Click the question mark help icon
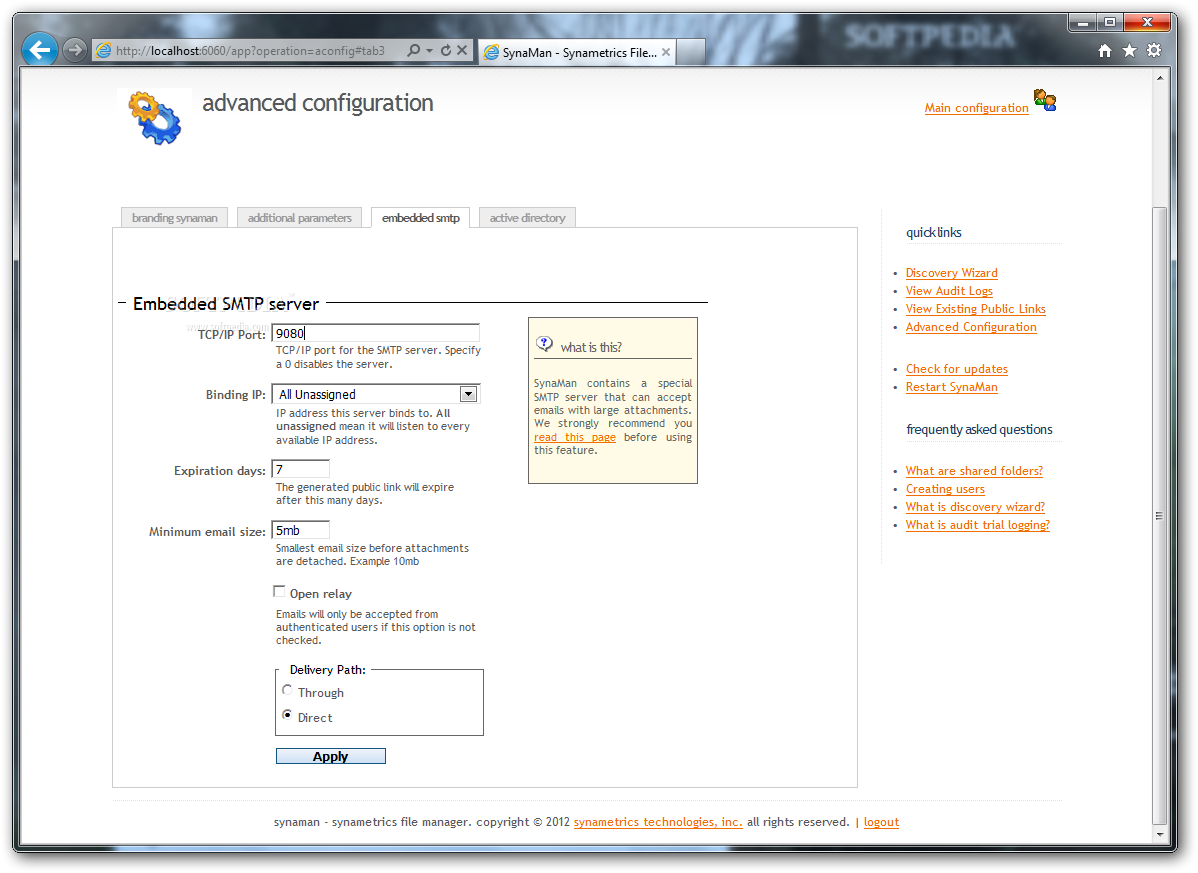Screen dimensions: 1198x873 point(545,344)
